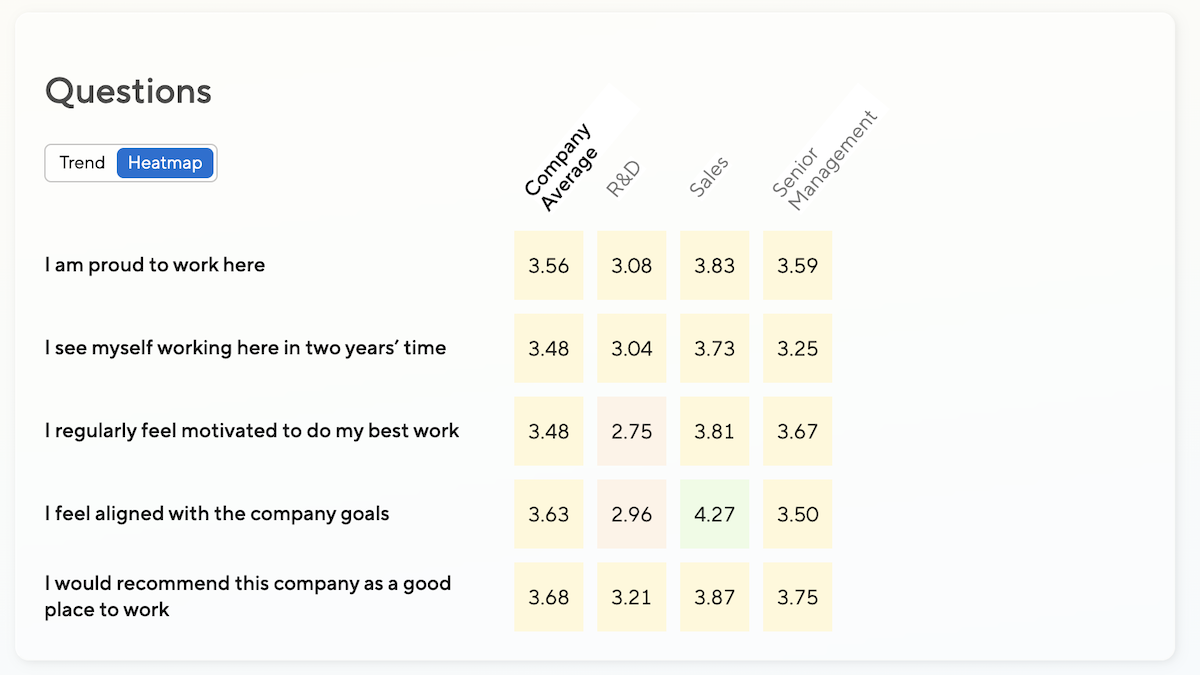The height and width of the screenshot is (675, 1200).
Task: Open the 'I am proud to work here' question
Action: [x=155, y=265]
